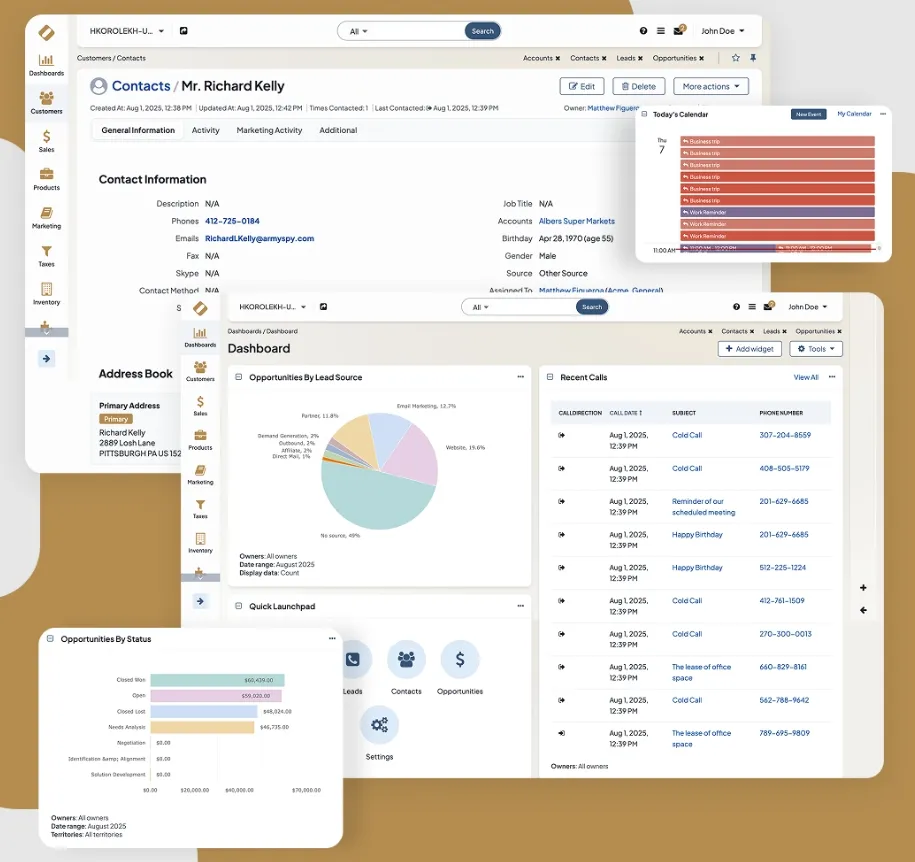
Task: Expand the Contacts window sidebar with the arrow button
Action: [x=47, y=358]
